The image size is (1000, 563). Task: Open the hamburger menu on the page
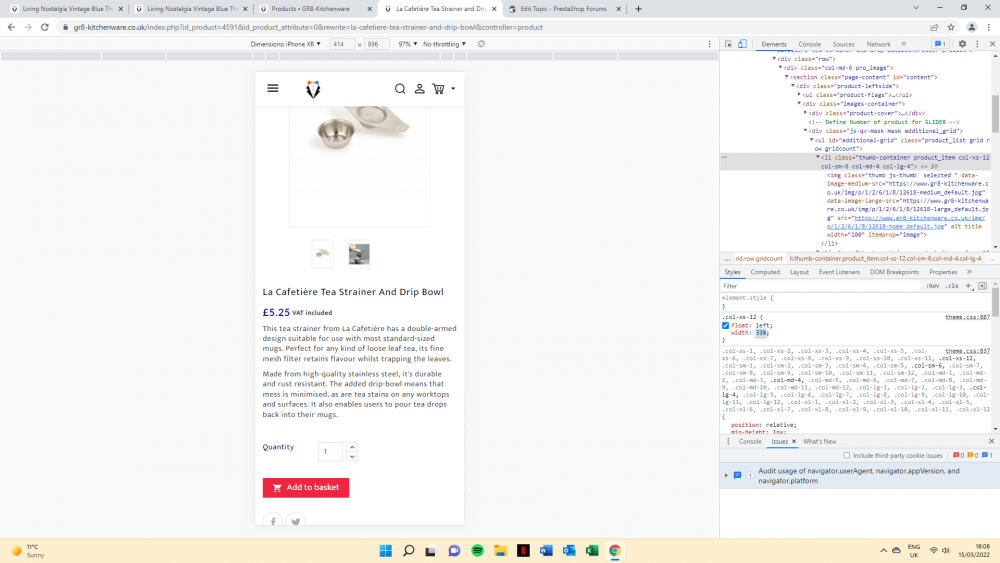click(273, 88)
